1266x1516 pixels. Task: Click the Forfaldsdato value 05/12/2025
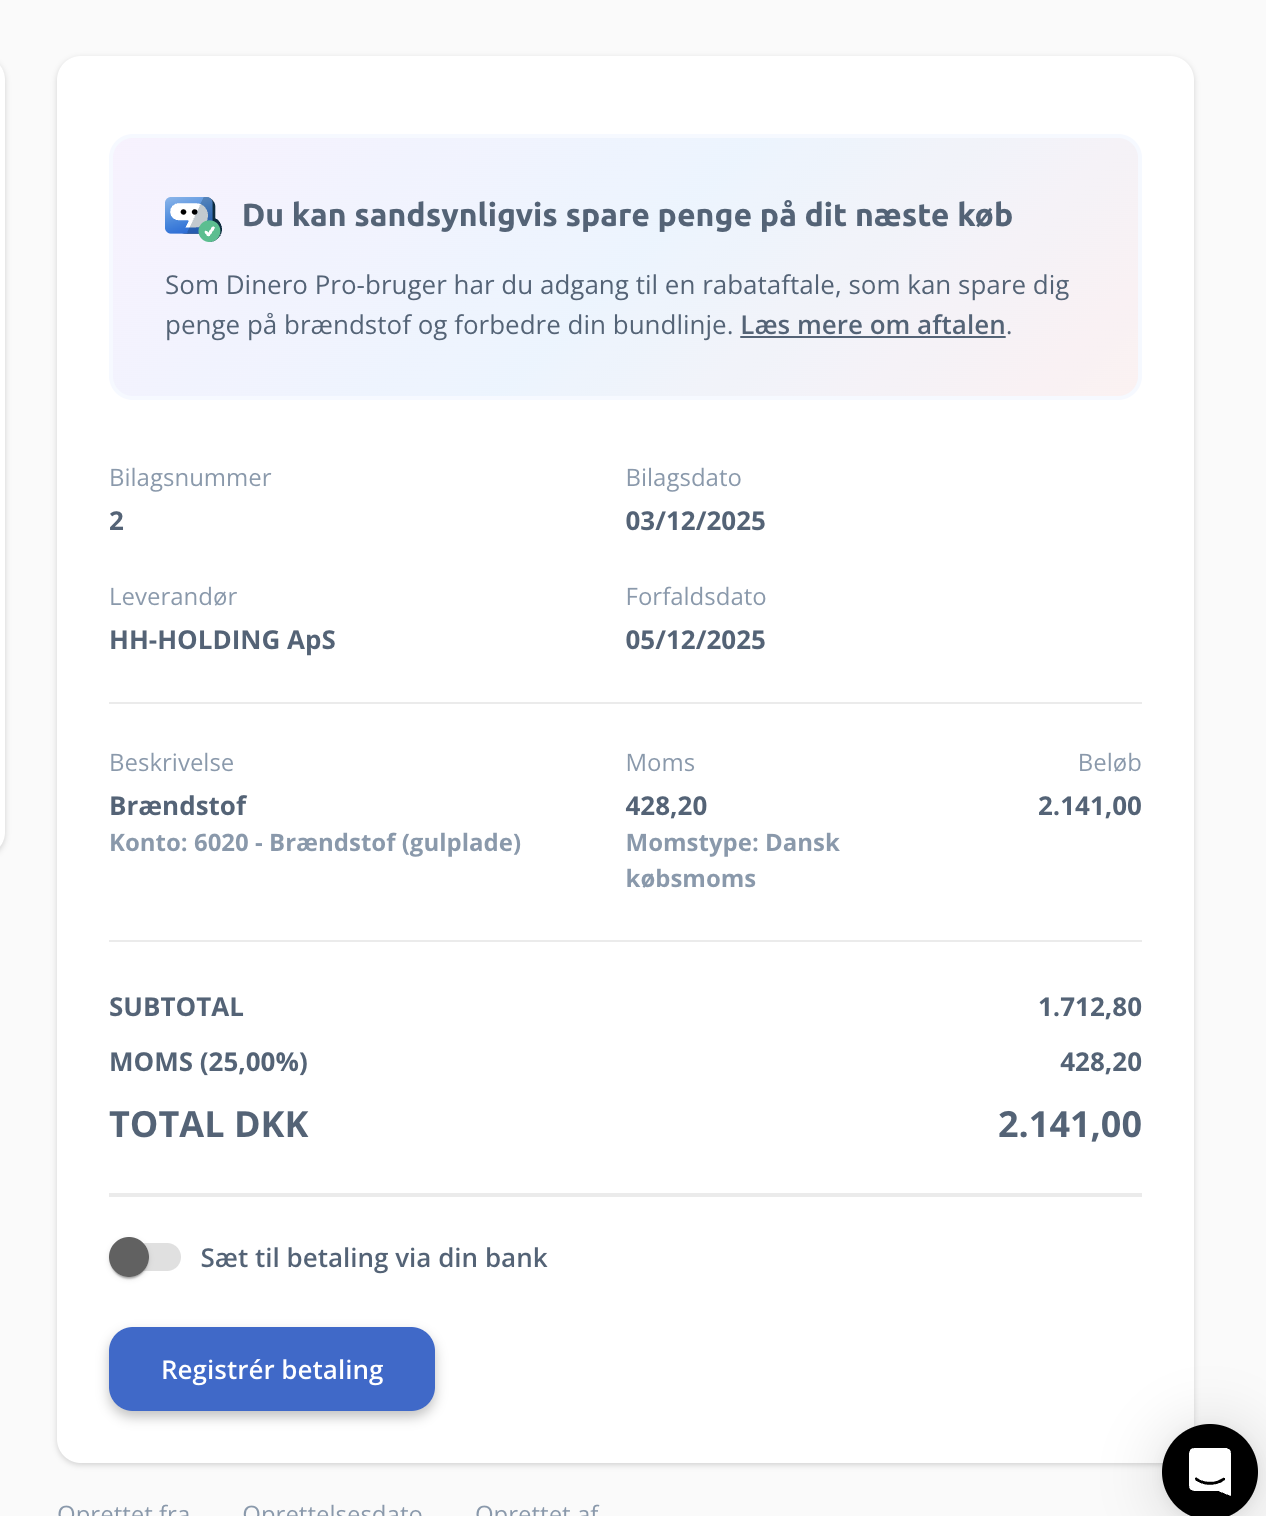point(695,640)
